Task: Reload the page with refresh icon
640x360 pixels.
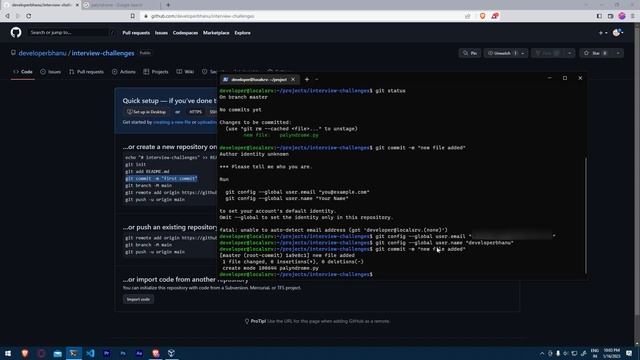Action: pos(29,16)
